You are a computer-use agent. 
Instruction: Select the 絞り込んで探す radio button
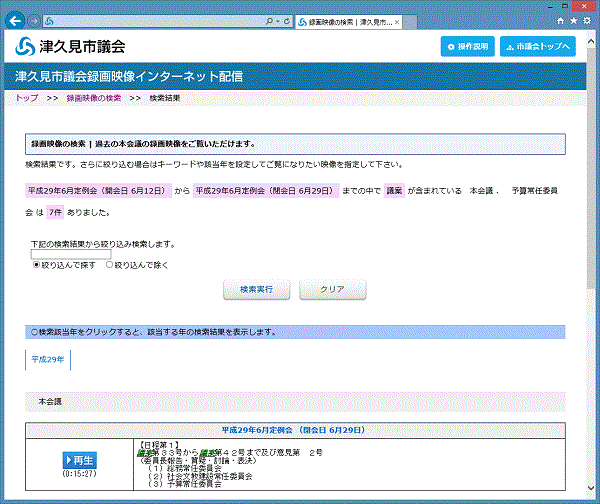(36, 265)
